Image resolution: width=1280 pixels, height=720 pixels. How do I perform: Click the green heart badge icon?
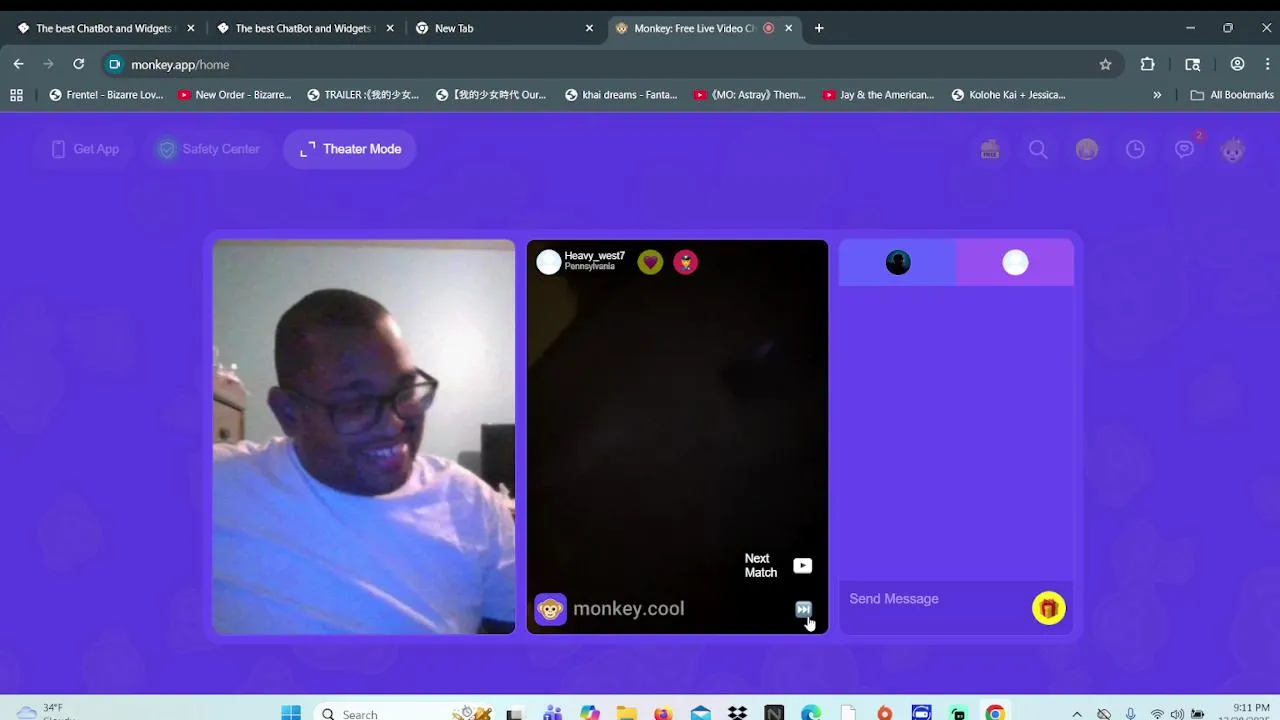point(650,262)
